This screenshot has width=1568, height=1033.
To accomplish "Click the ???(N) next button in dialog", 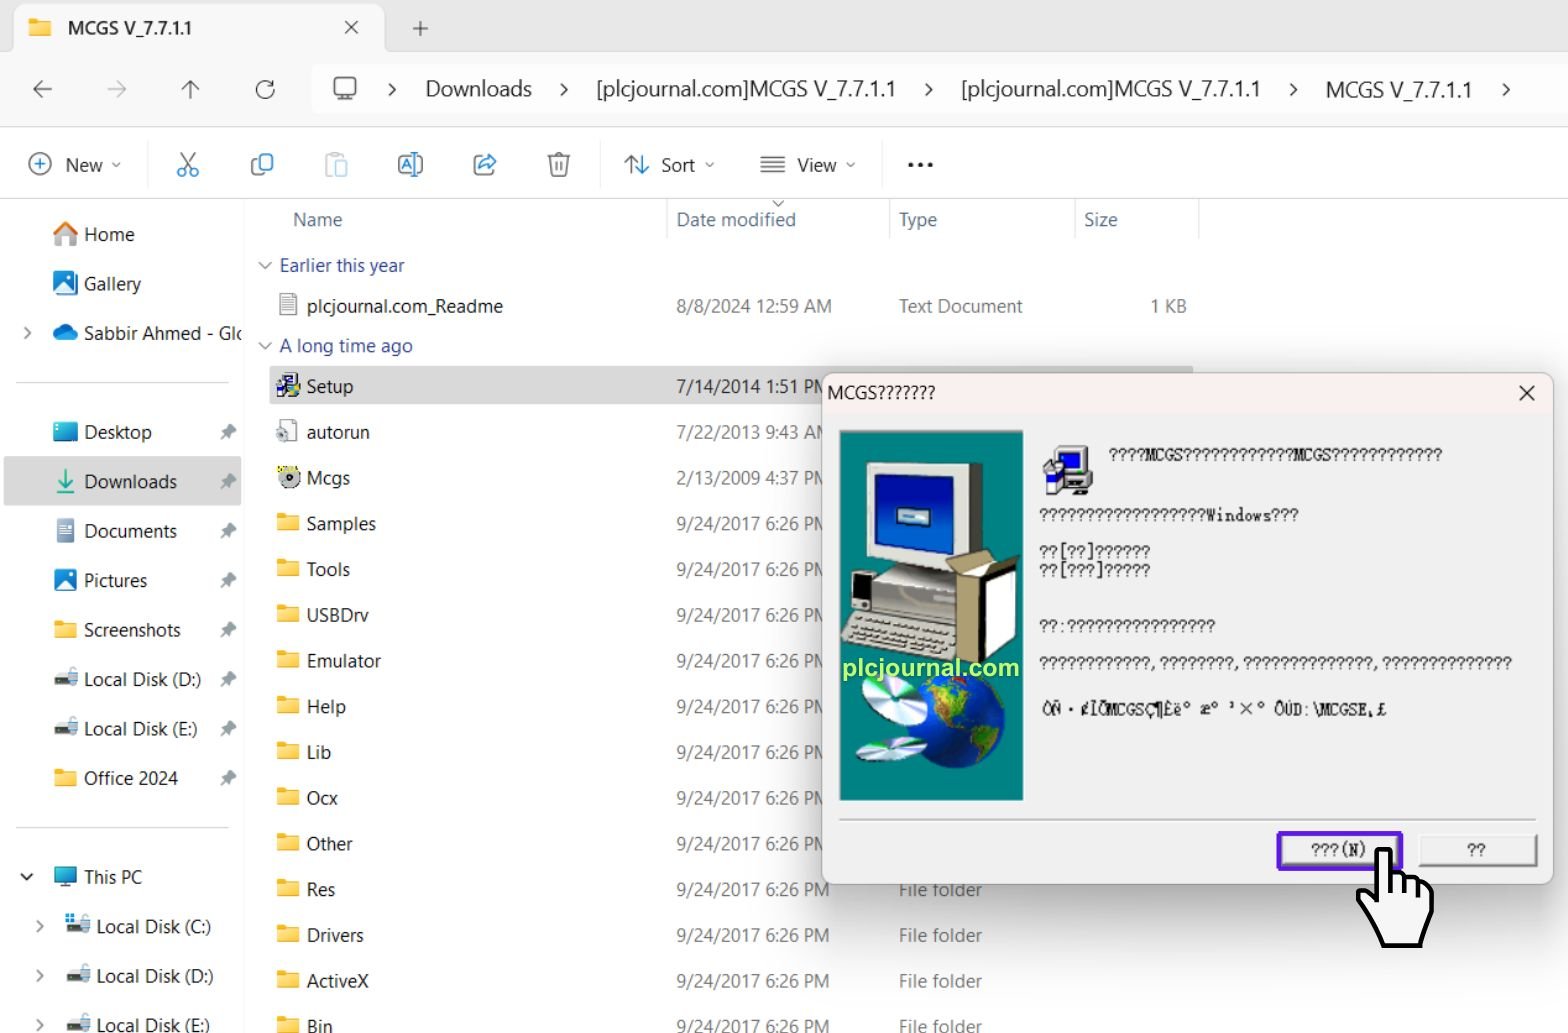I will click(1338, 850).
